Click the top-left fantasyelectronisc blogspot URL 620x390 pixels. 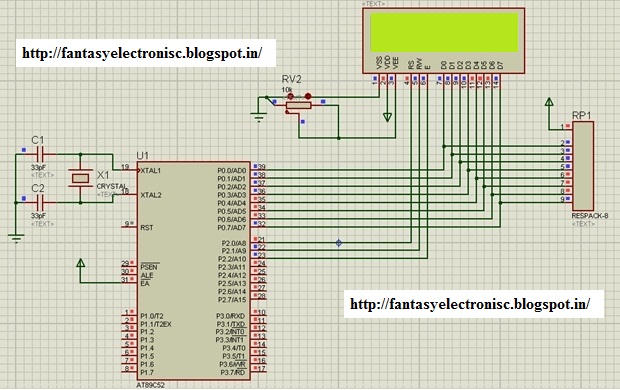(x=142, y=53)
